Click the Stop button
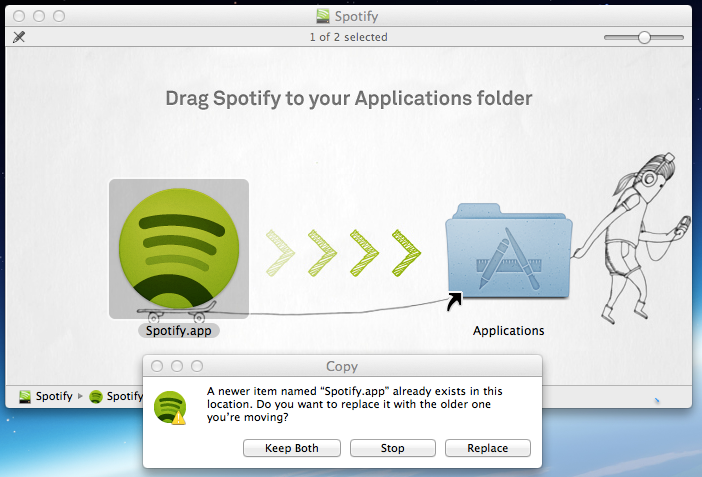The image size is (702, 477). (393, 448)
